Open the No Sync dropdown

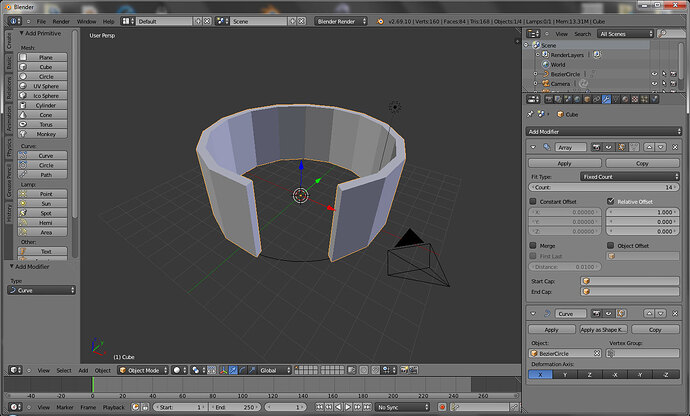(403, 407)
